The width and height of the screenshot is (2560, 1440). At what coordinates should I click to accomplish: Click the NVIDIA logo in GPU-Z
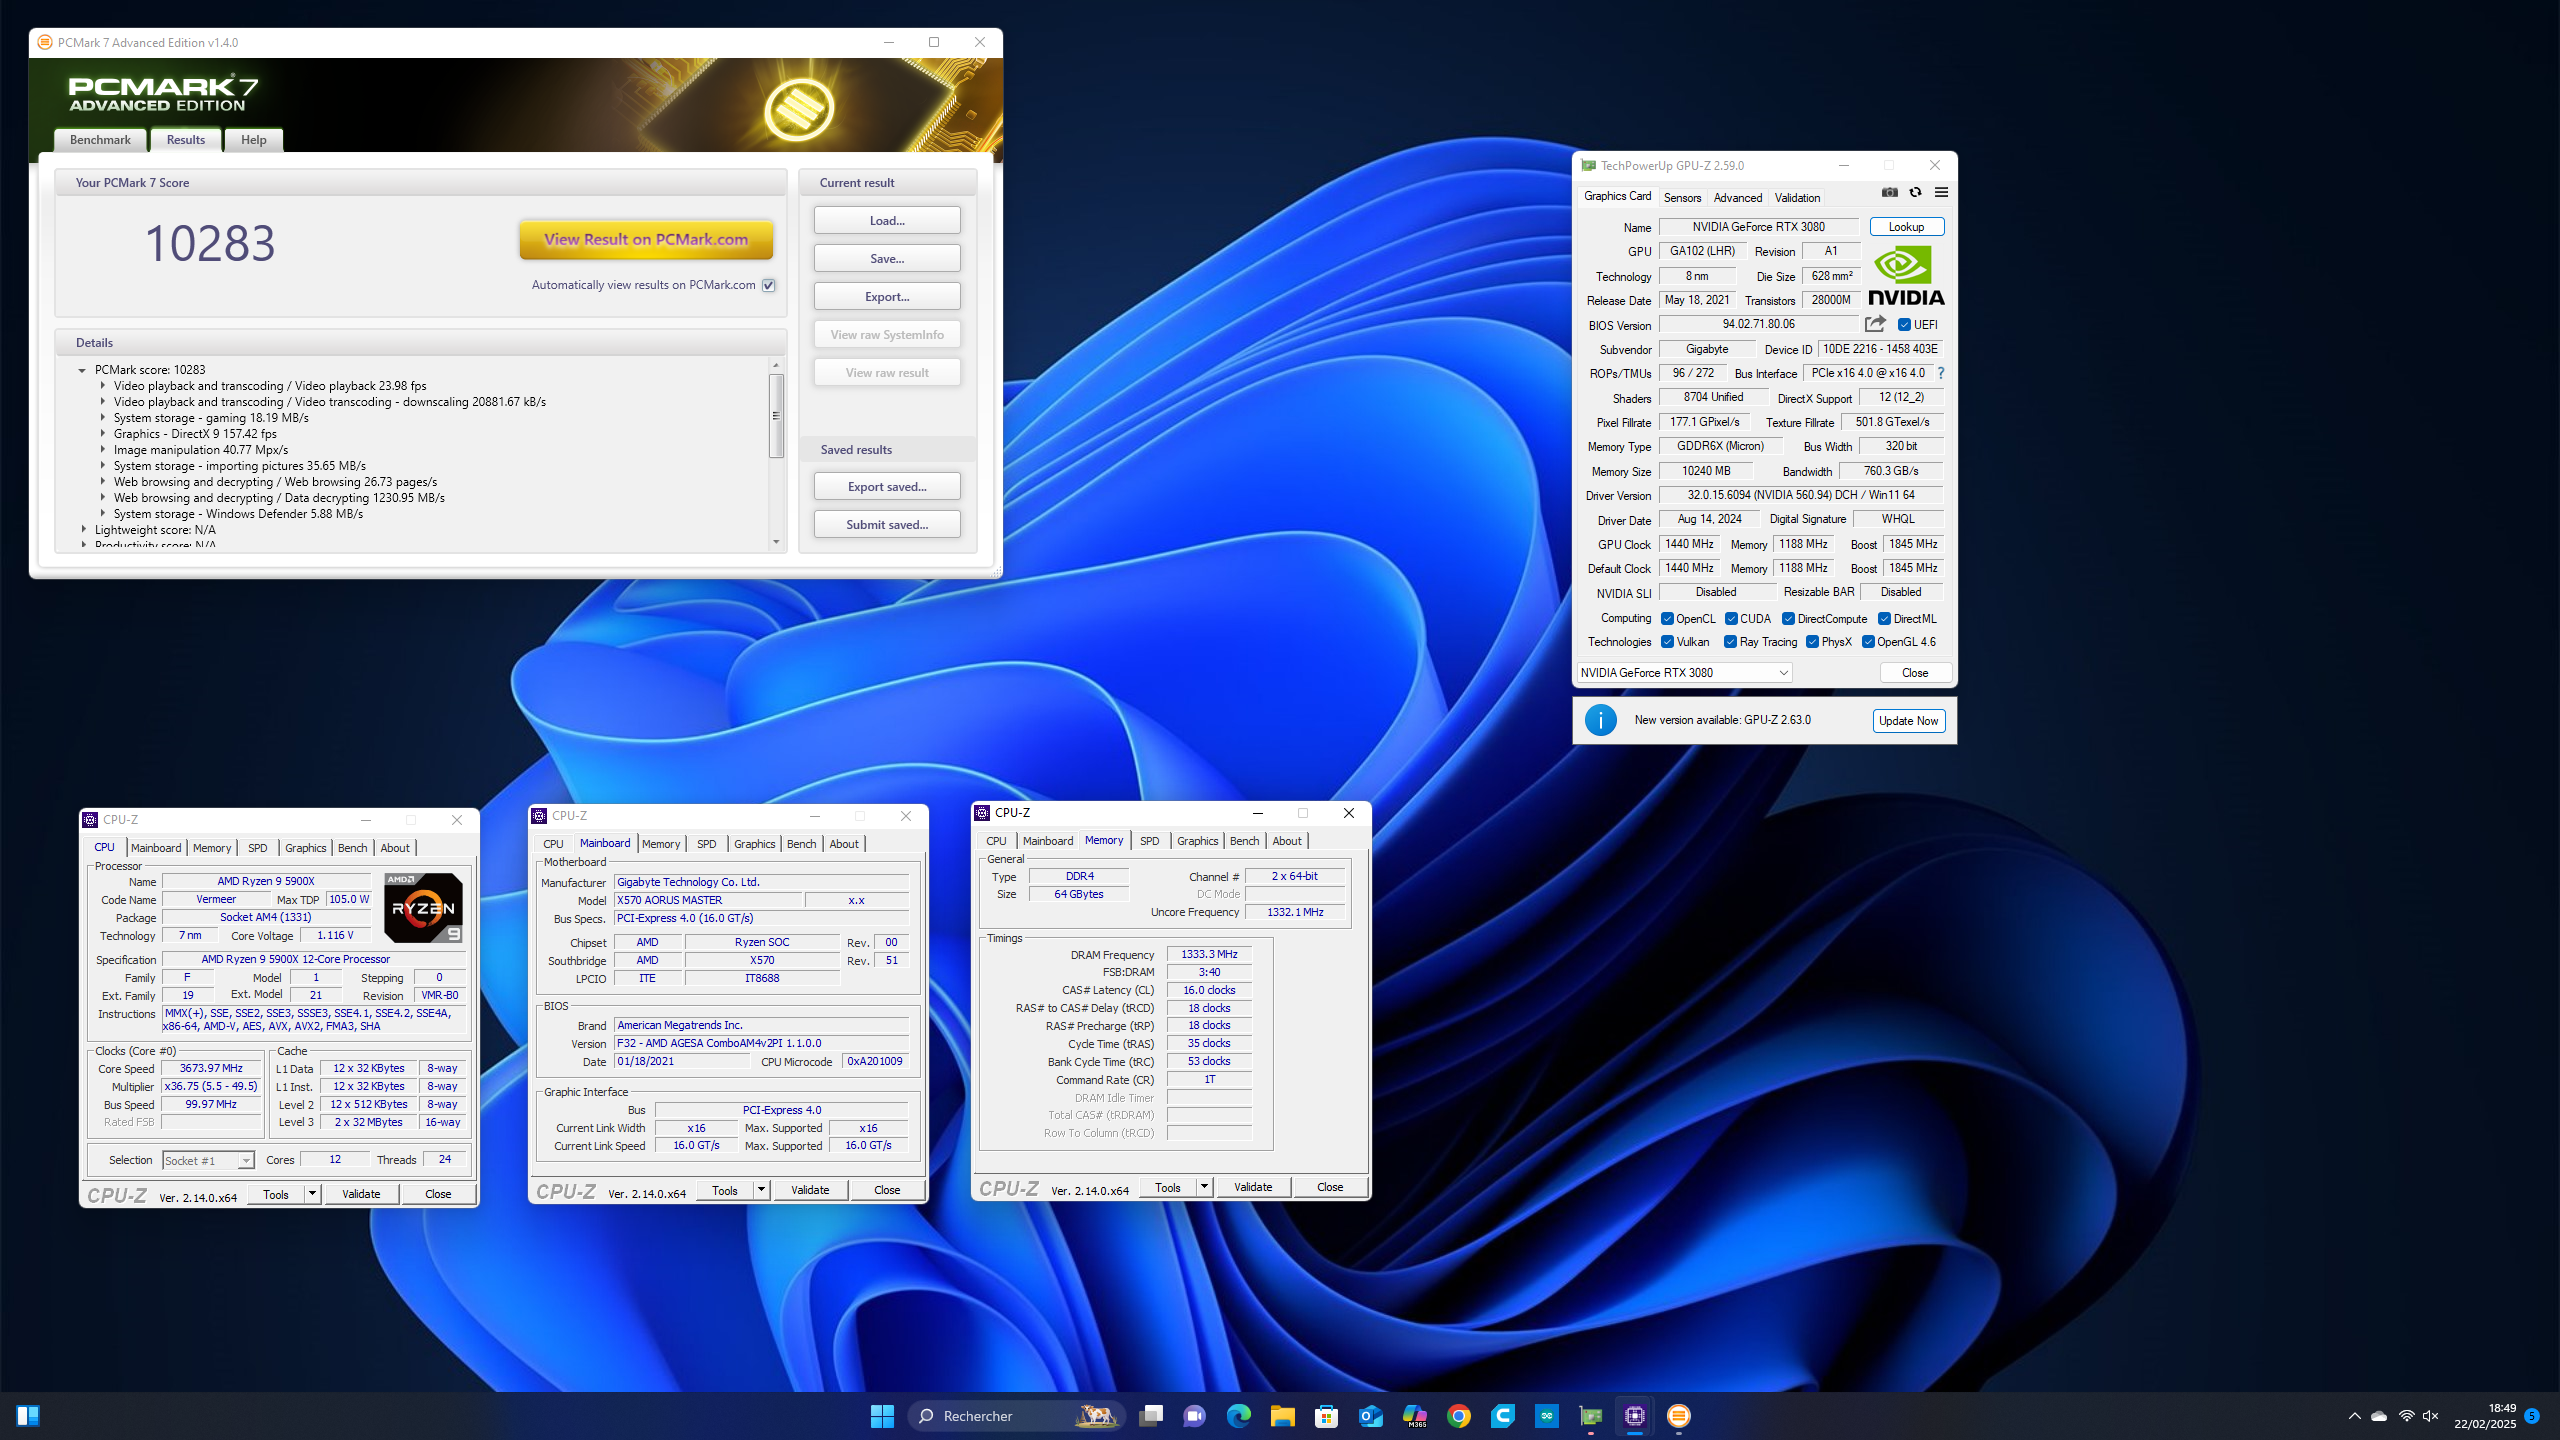coord(1906,276)
